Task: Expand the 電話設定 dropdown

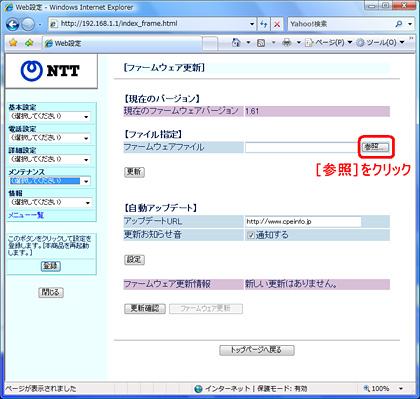Action: 49,138
